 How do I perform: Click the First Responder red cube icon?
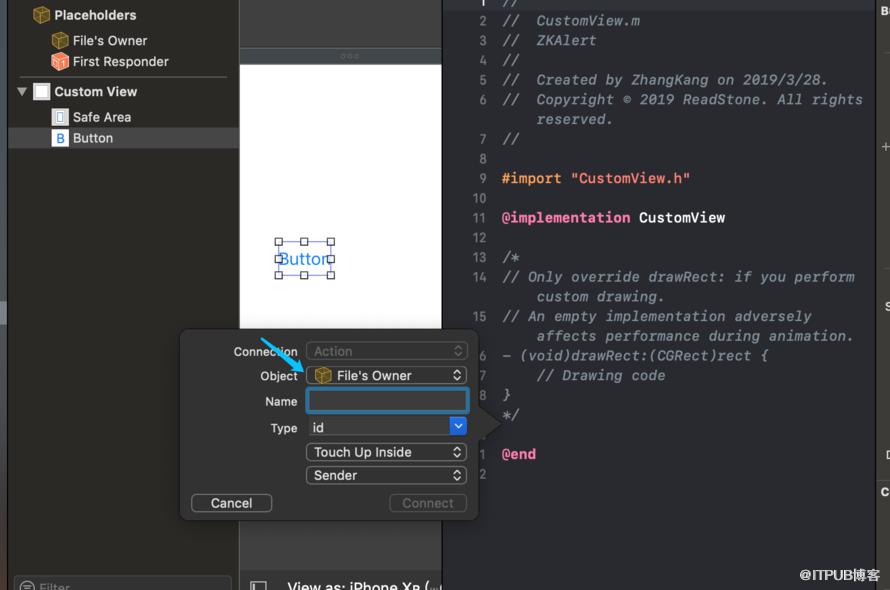click(x=60, y=61)
